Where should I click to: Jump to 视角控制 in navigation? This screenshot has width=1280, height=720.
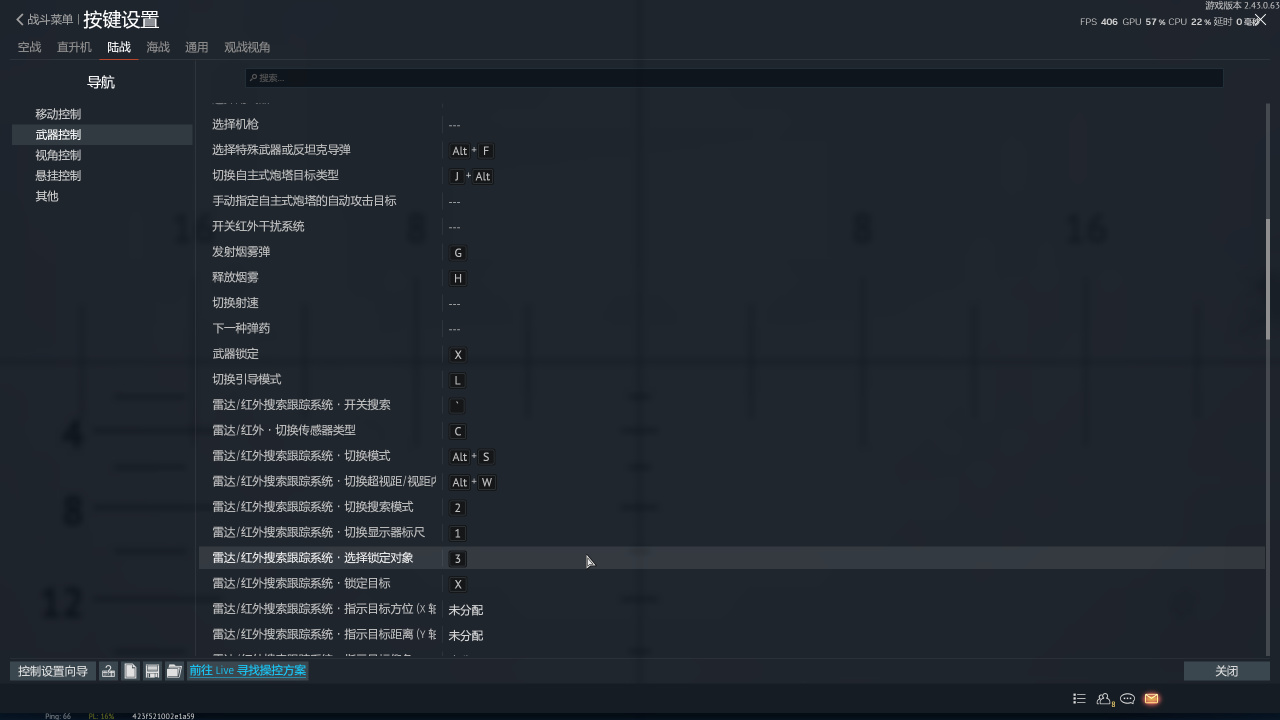click(58, 155)
